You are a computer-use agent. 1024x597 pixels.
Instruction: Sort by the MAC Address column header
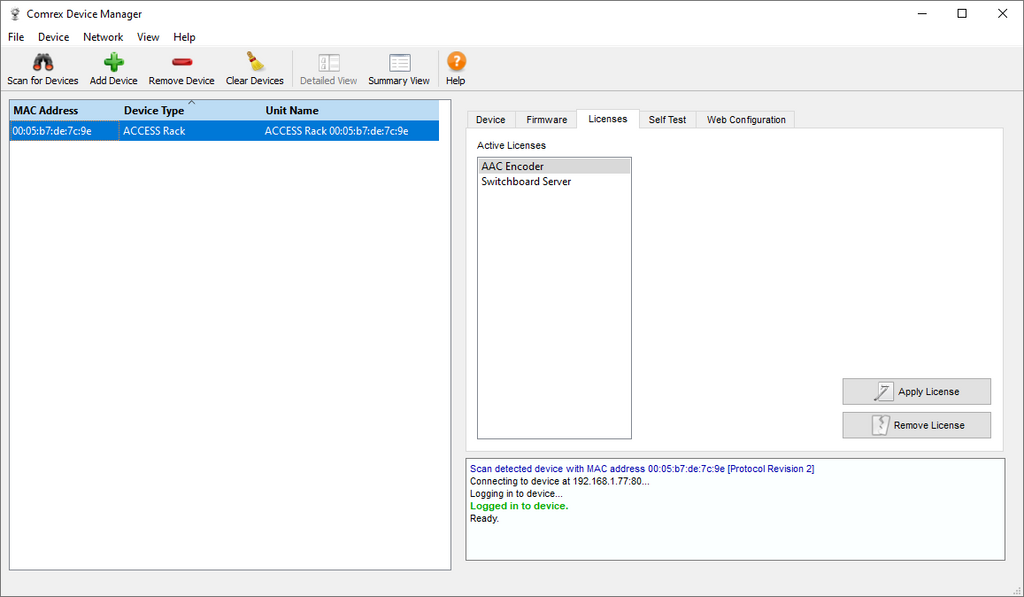point(65,110)
